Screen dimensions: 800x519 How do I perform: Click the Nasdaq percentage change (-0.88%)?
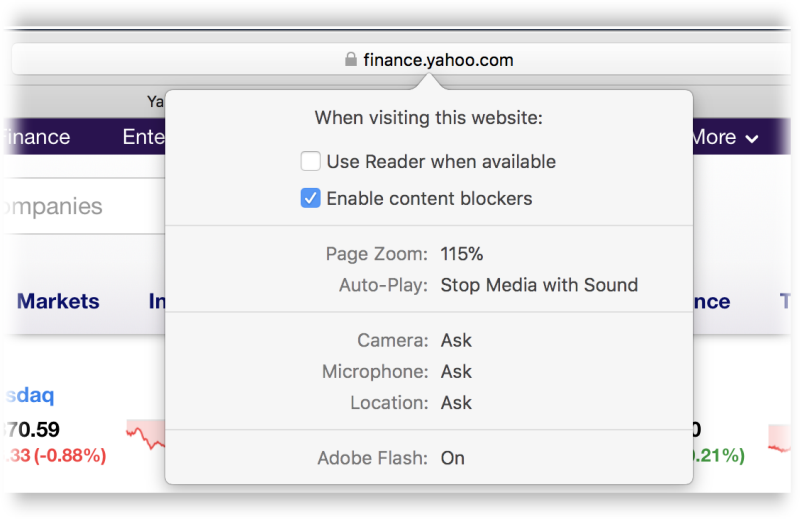tap(70, 455)
